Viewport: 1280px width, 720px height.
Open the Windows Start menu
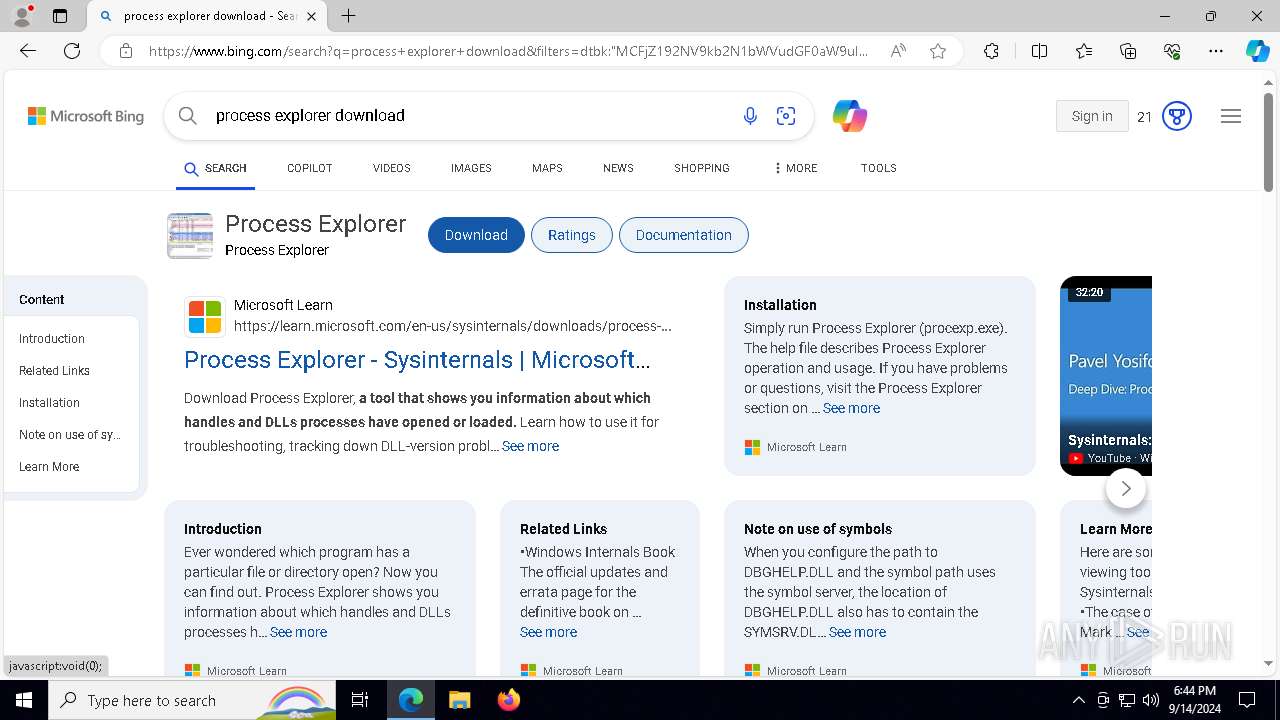point(24,700)
